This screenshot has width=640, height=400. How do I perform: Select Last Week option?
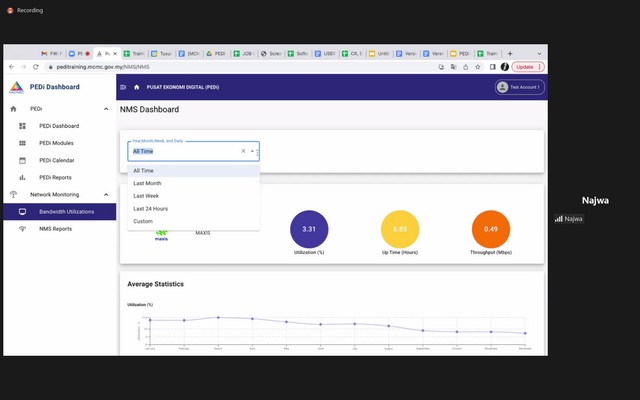pyautogui.click(x=146, y=196)
